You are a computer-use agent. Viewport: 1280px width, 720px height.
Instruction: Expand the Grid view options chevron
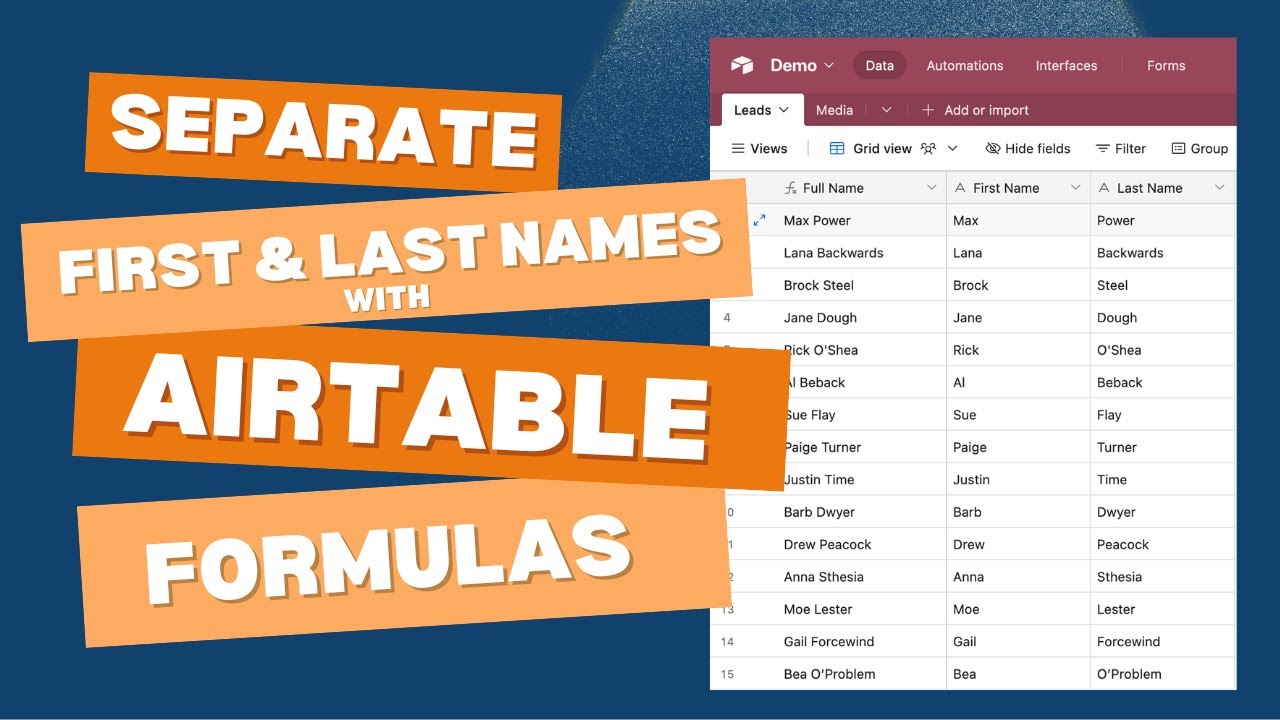pos(952,148)
